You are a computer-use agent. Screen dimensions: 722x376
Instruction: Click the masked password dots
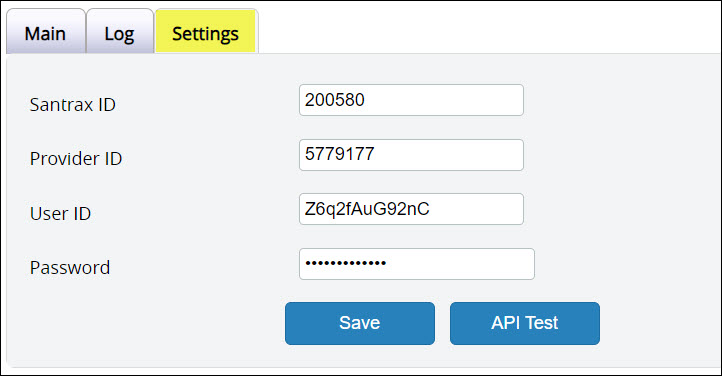(x=345, y=263)
